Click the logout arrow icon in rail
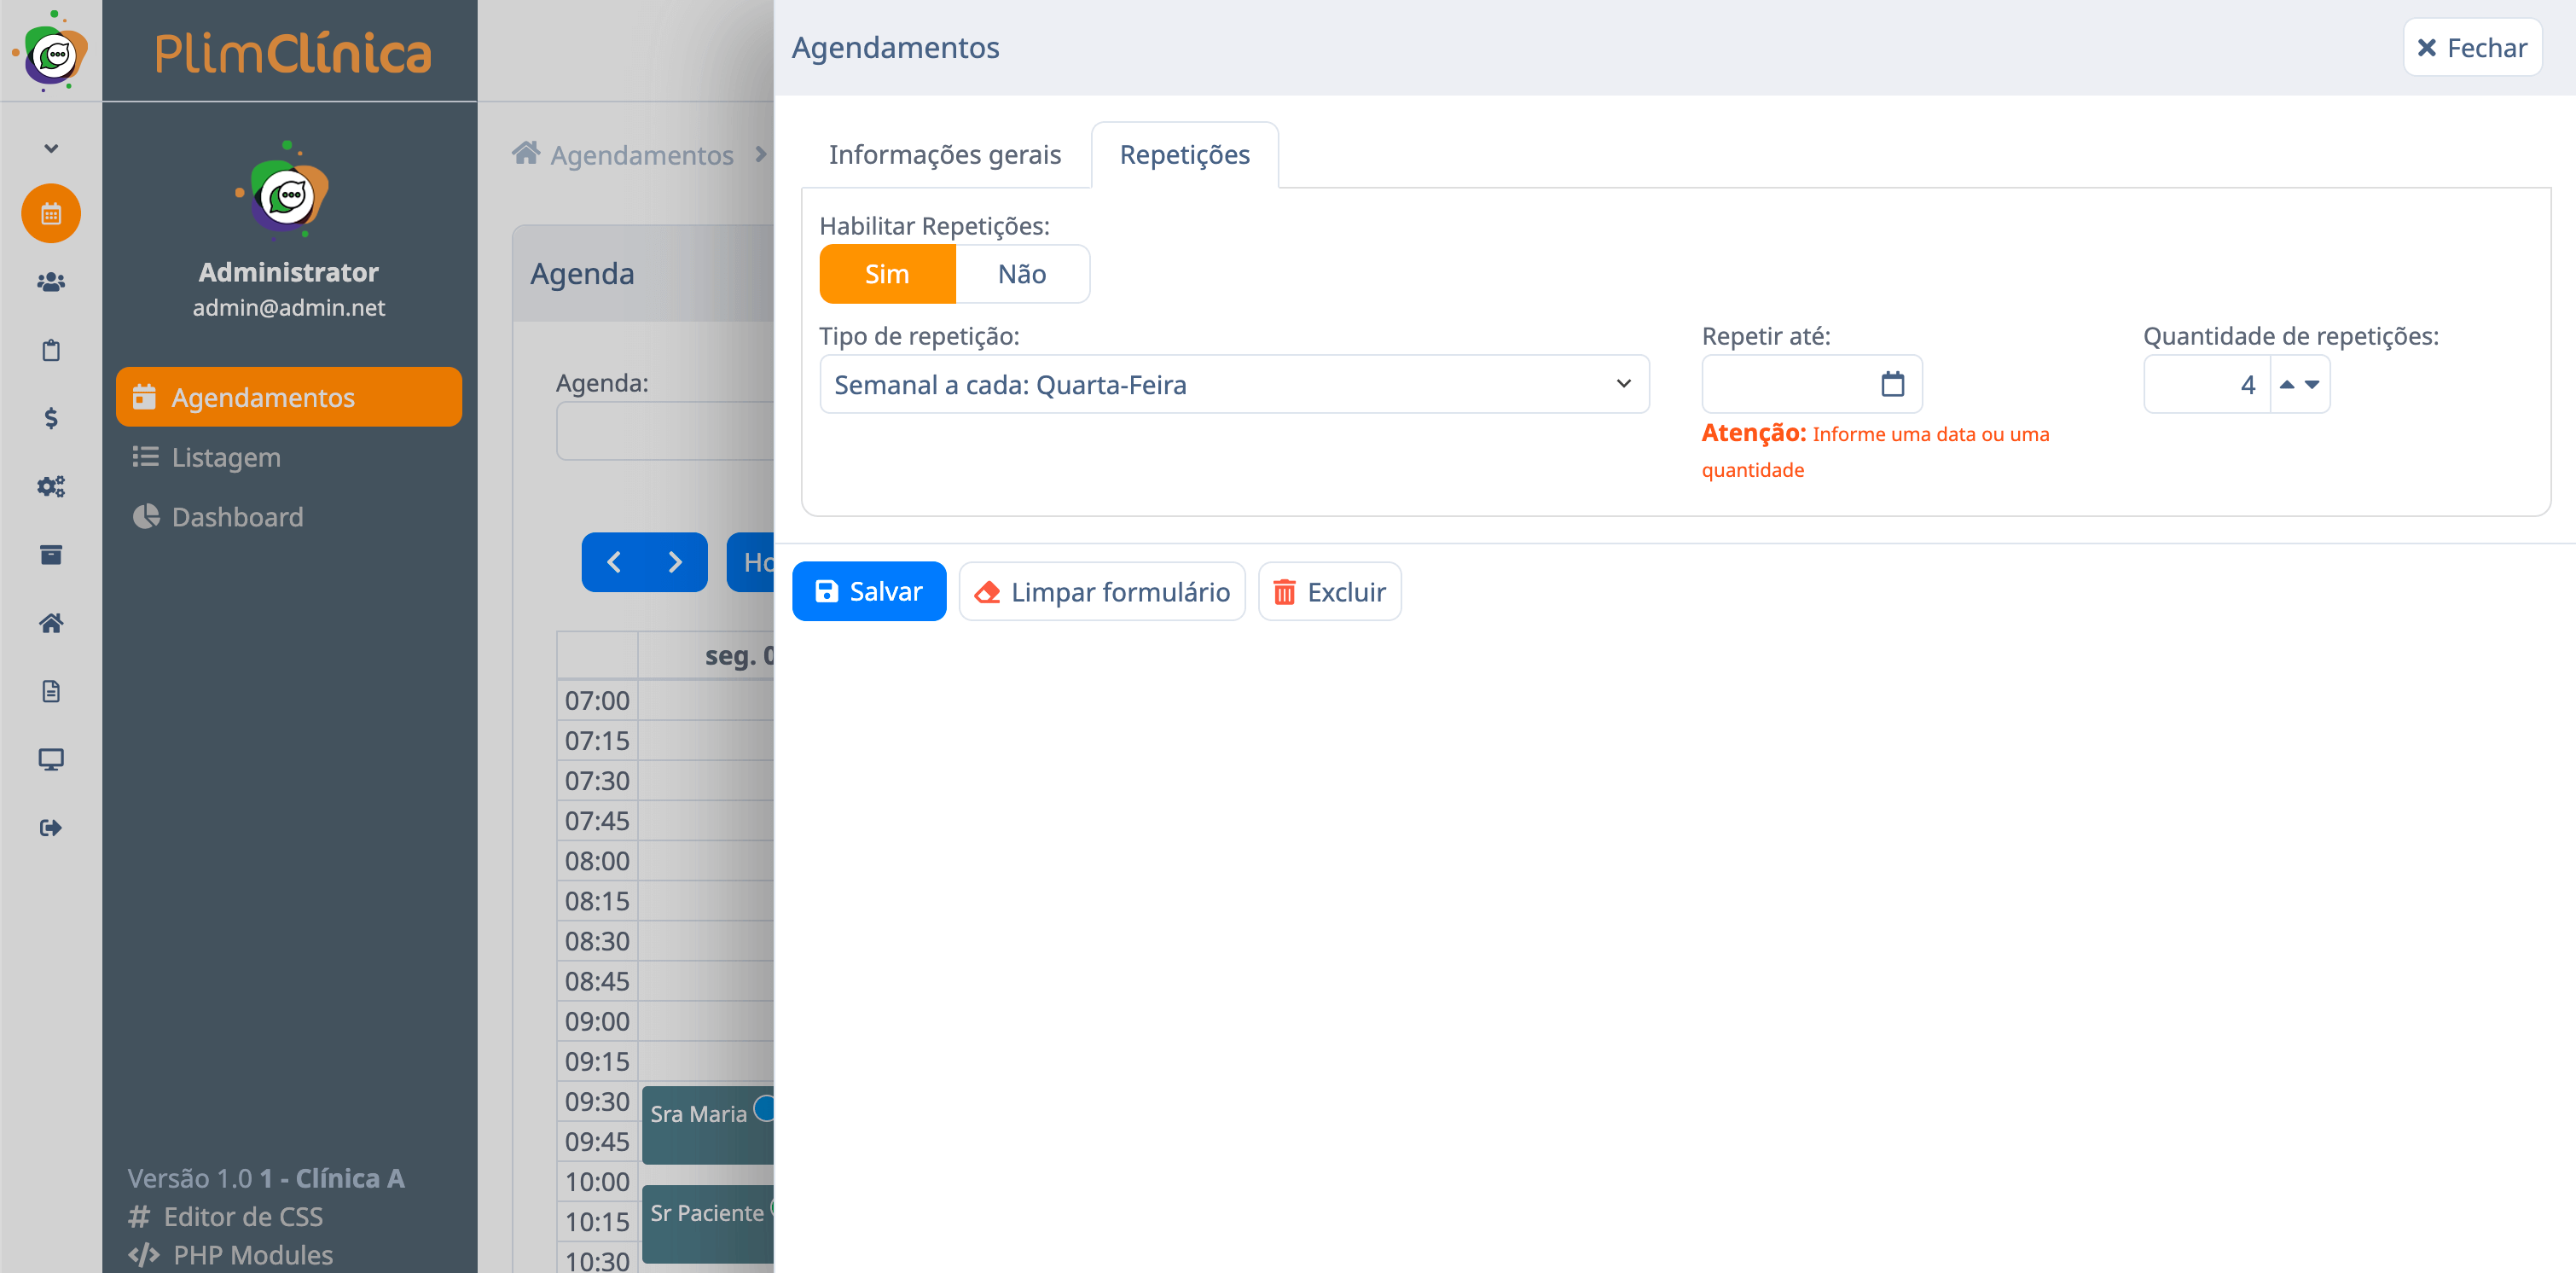Screen dimensions: 2576x1273 pos(51,827)
